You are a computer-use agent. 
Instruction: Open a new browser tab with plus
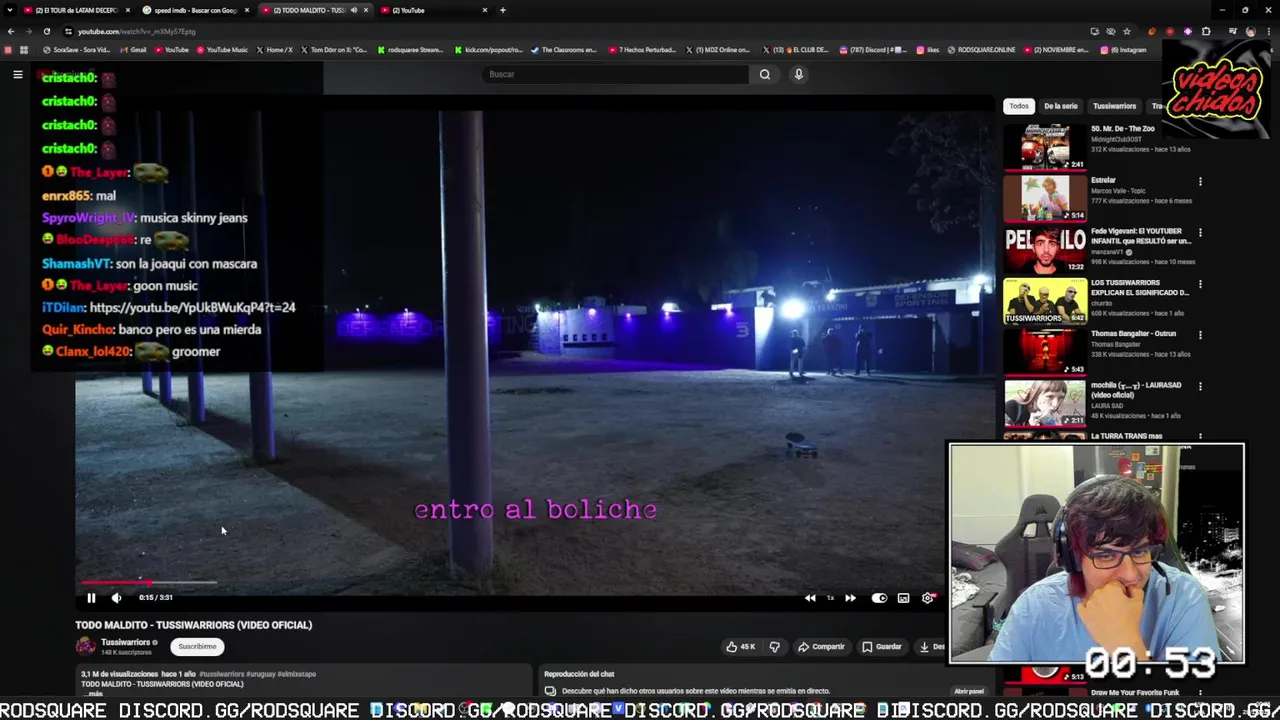(x=502, y=10)
